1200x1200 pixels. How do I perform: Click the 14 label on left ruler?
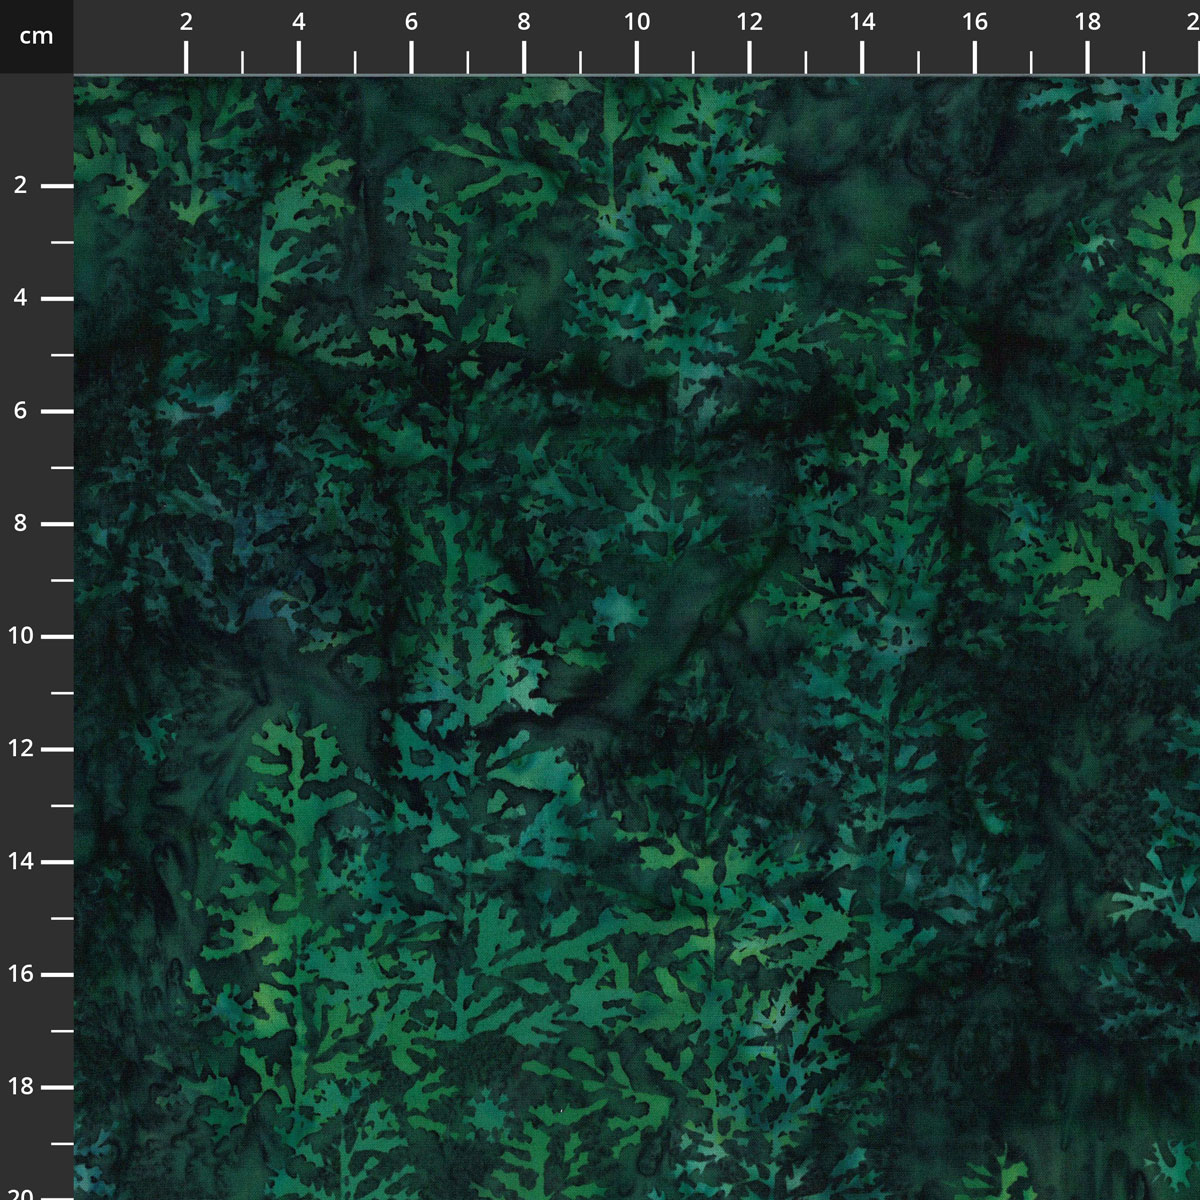[x=21, y=861]
